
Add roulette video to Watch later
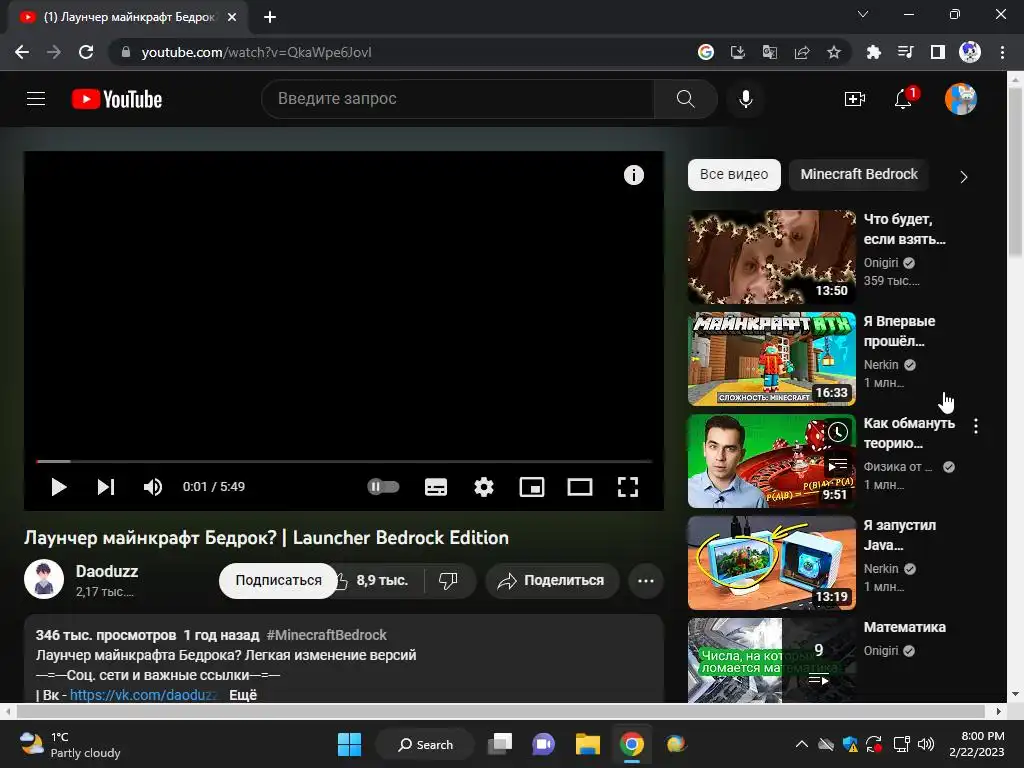838,432
